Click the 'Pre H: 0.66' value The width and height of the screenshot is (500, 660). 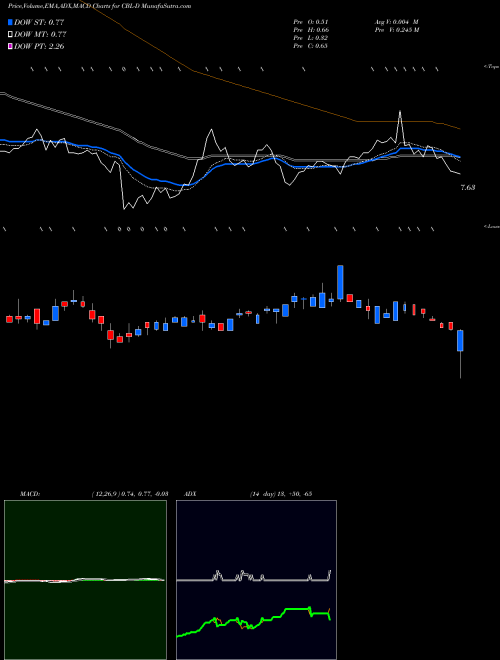tap(311, 30)
